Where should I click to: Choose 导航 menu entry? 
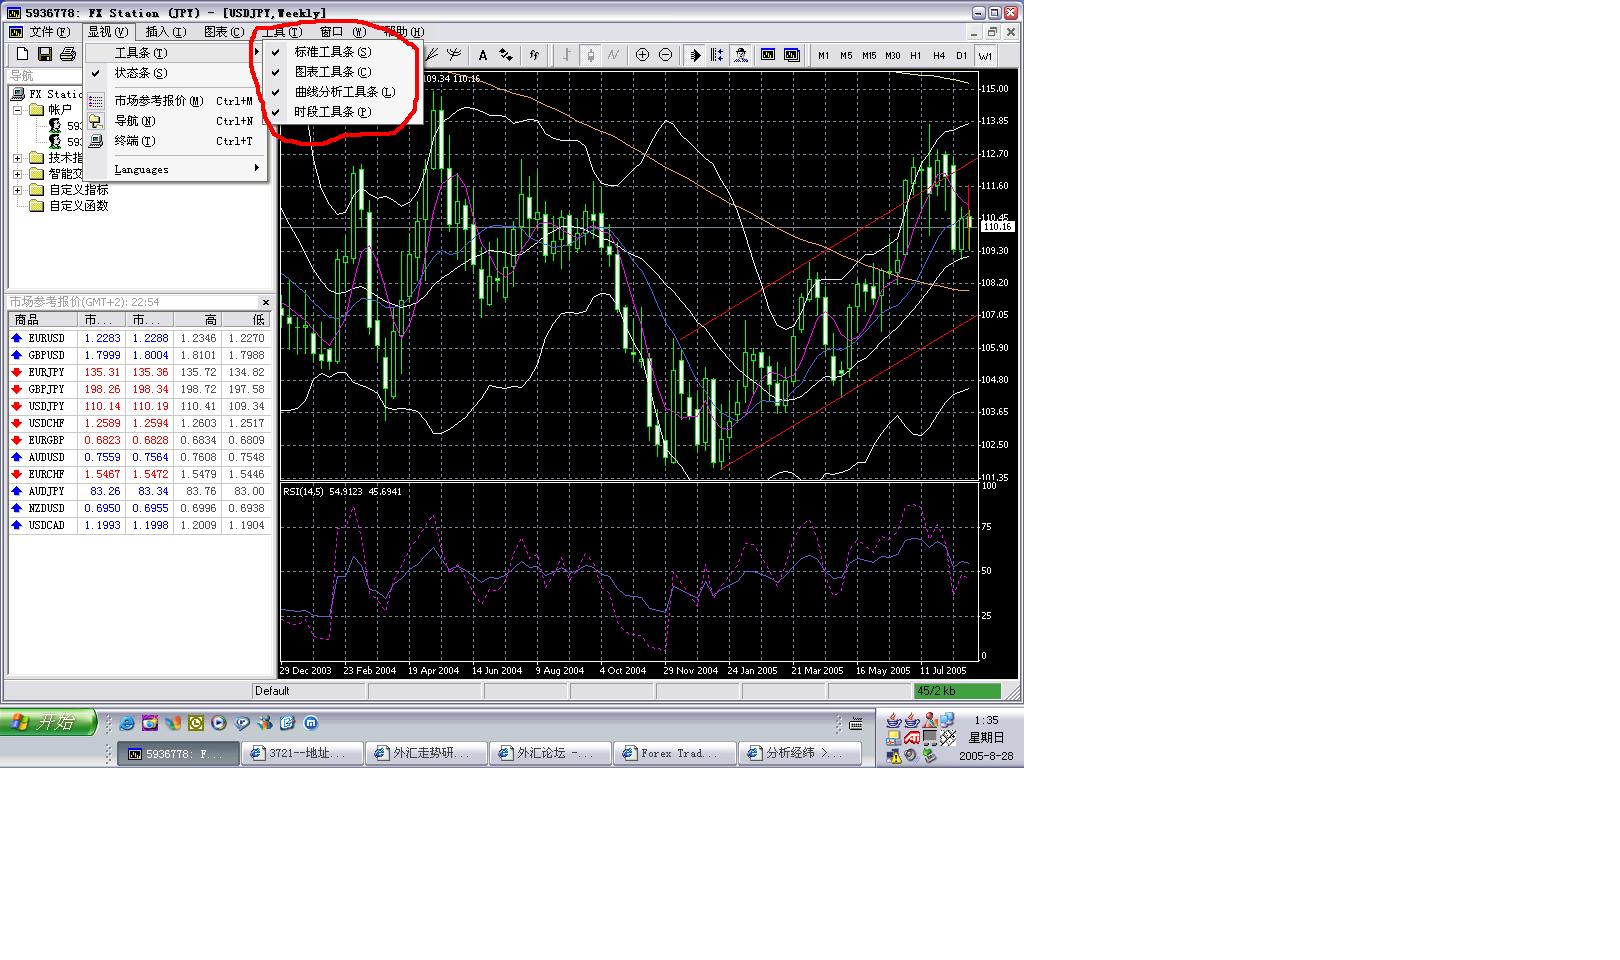(176, 121)
